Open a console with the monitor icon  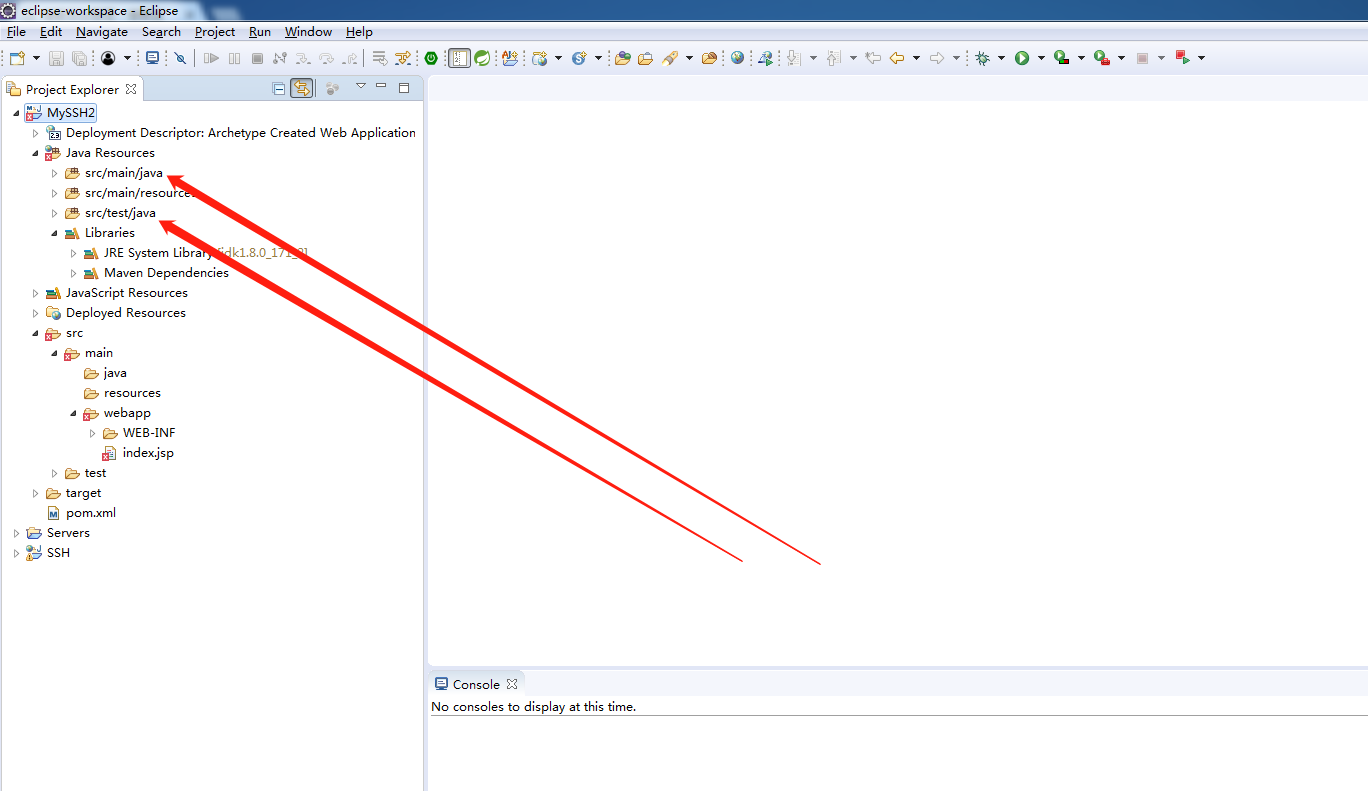point(152,58)
